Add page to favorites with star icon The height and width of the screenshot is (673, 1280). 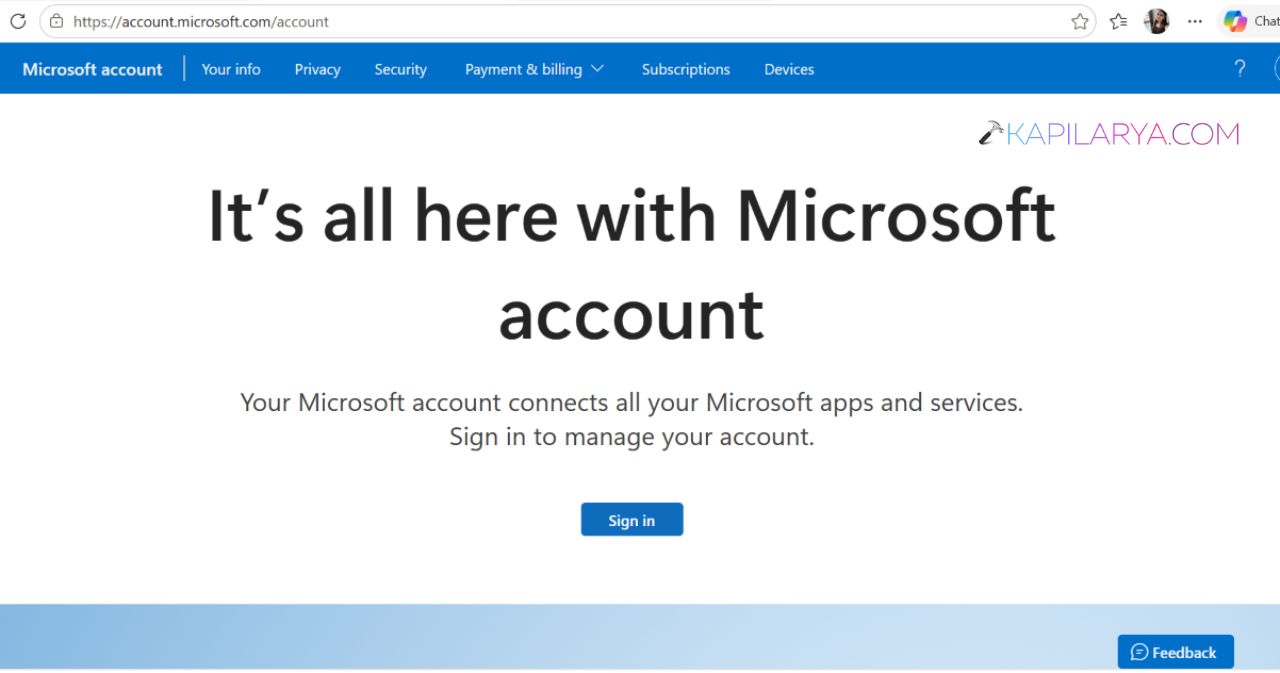click(1080, 21)
